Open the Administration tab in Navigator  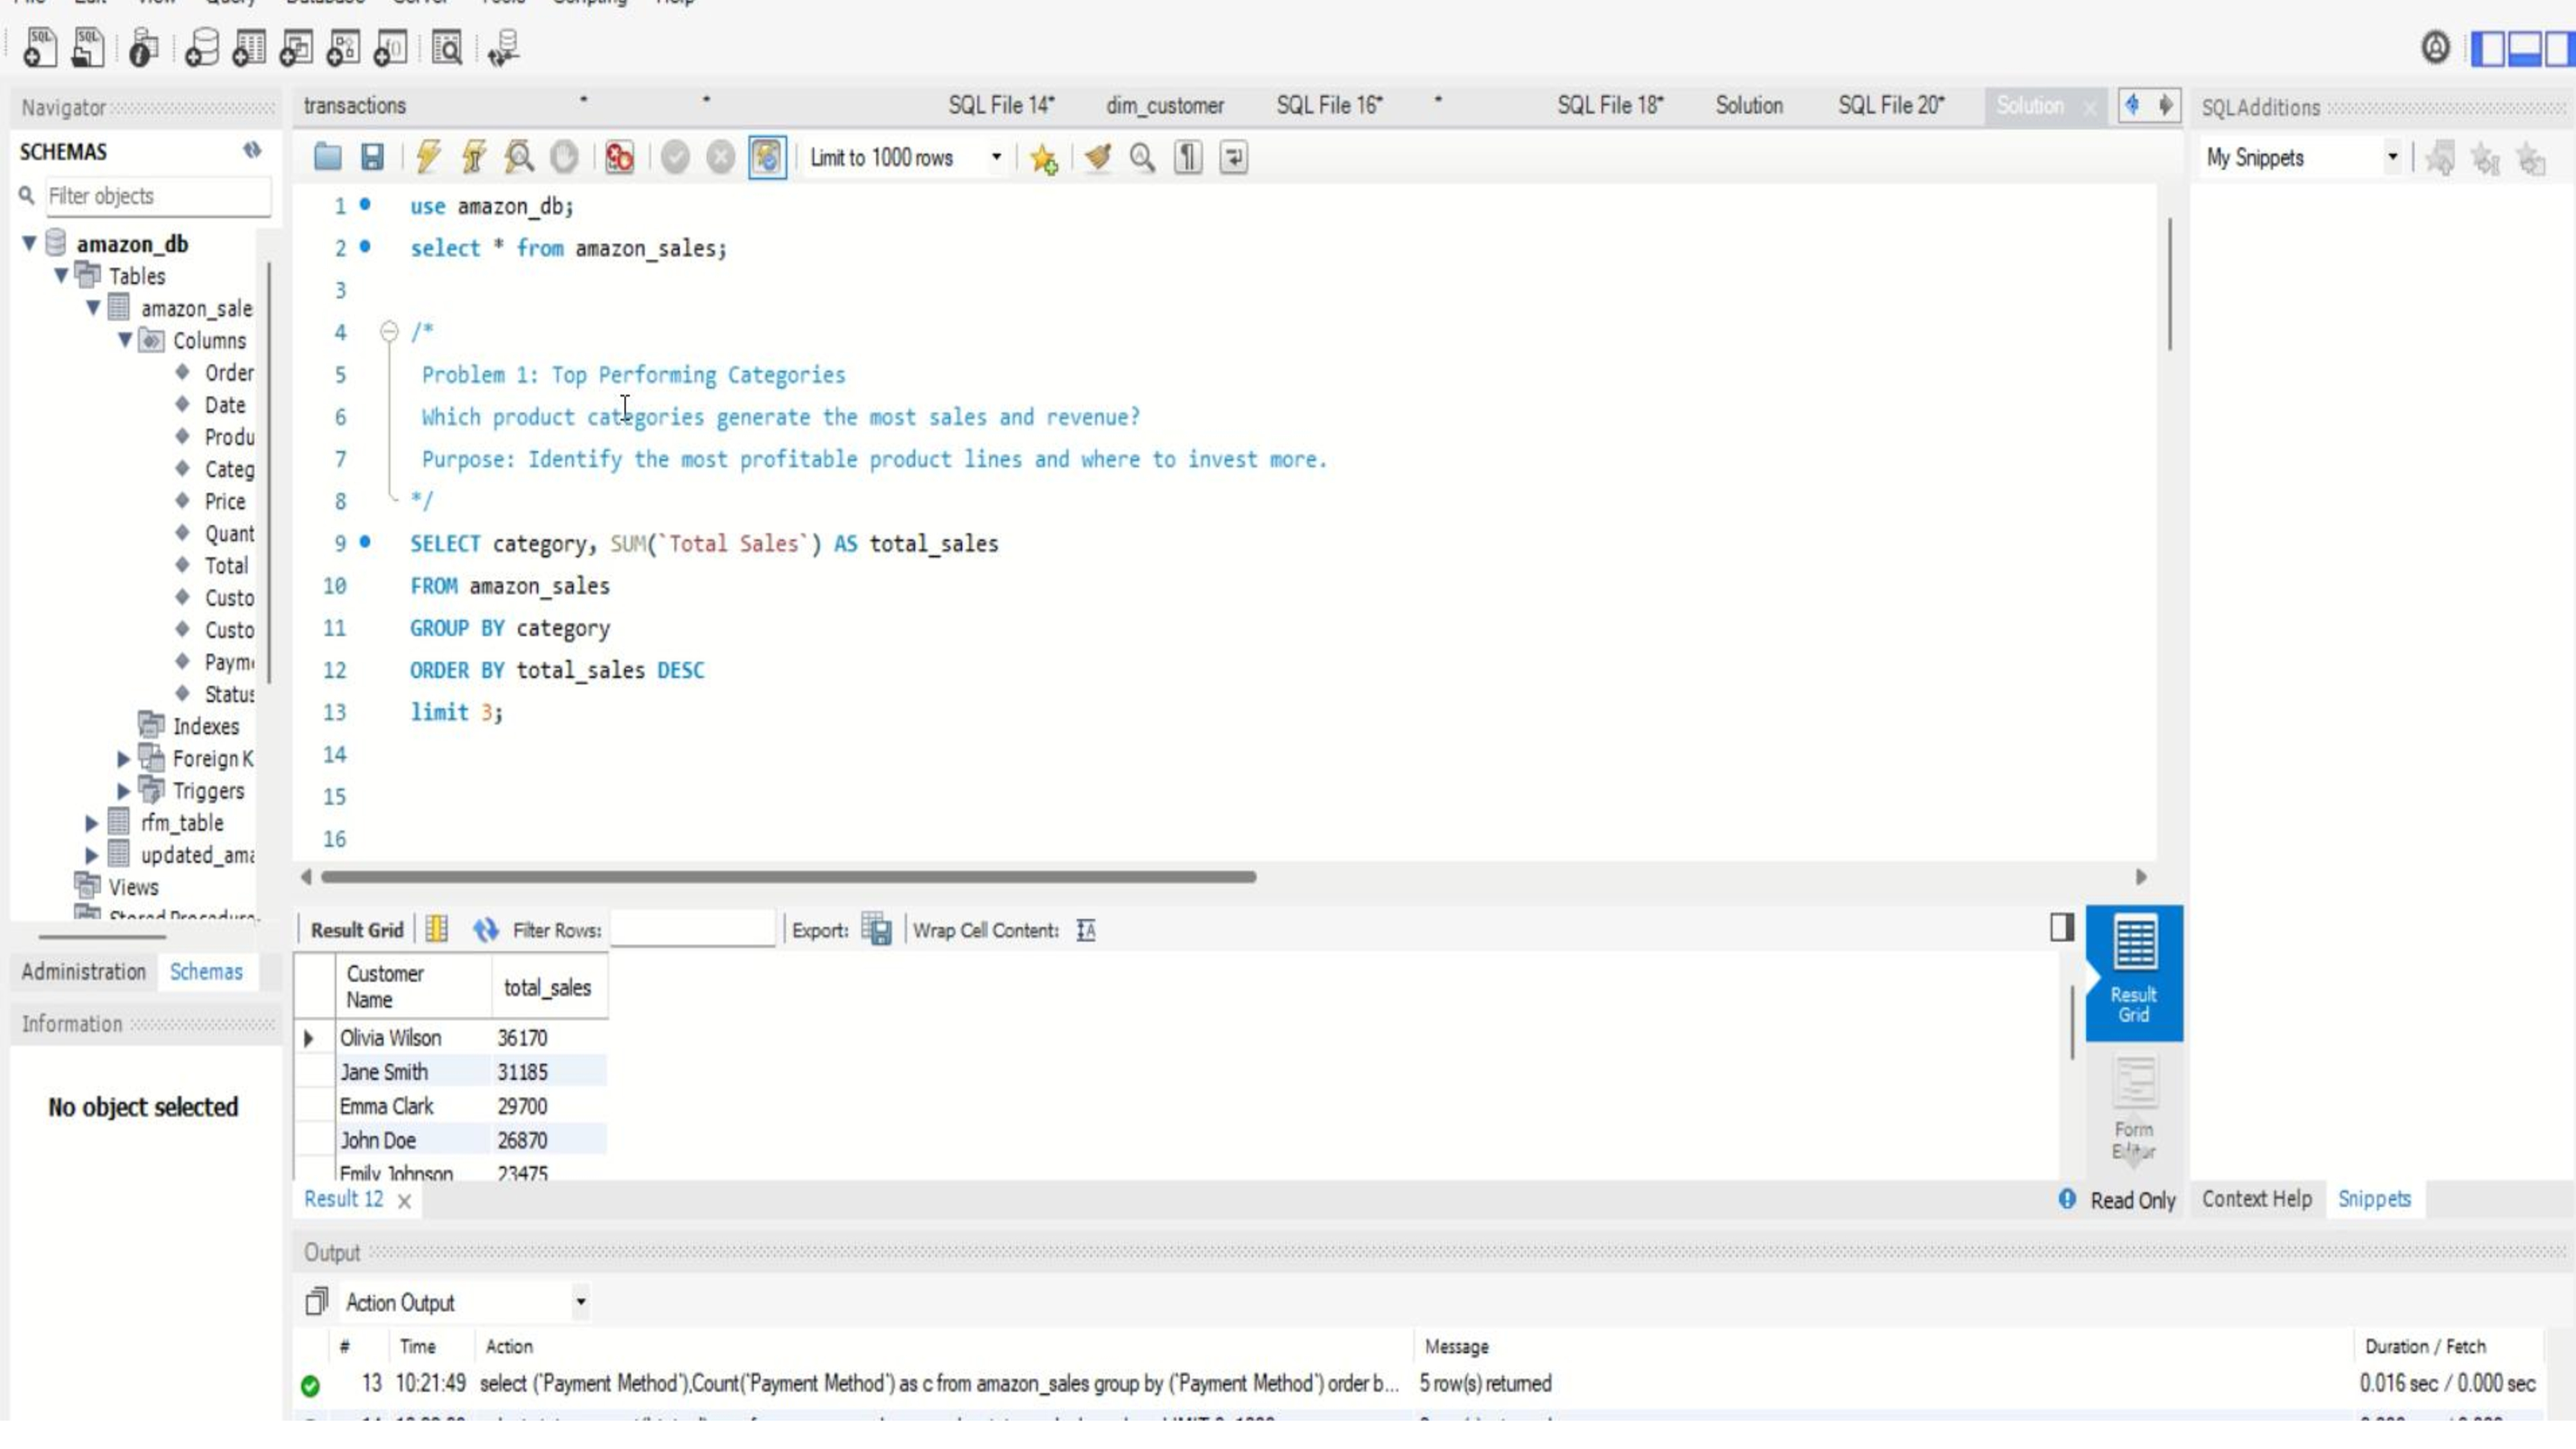coord(84,972)
